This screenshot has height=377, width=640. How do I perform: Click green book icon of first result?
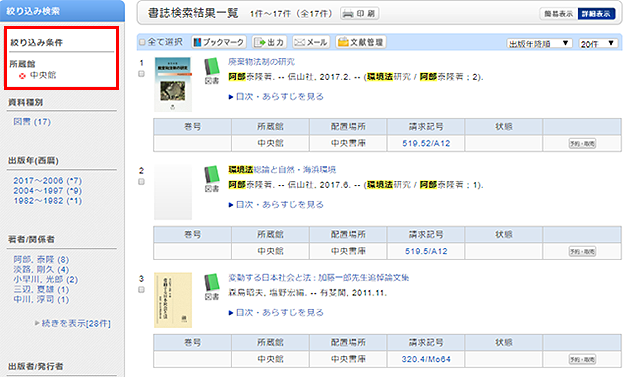coord(212,67)
